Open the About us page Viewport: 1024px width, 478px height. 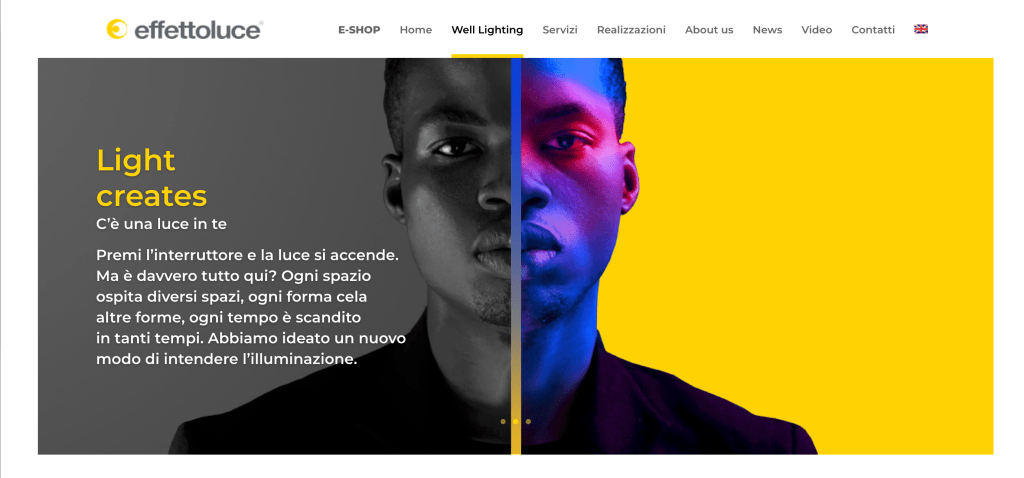click(x=709, y=30)
